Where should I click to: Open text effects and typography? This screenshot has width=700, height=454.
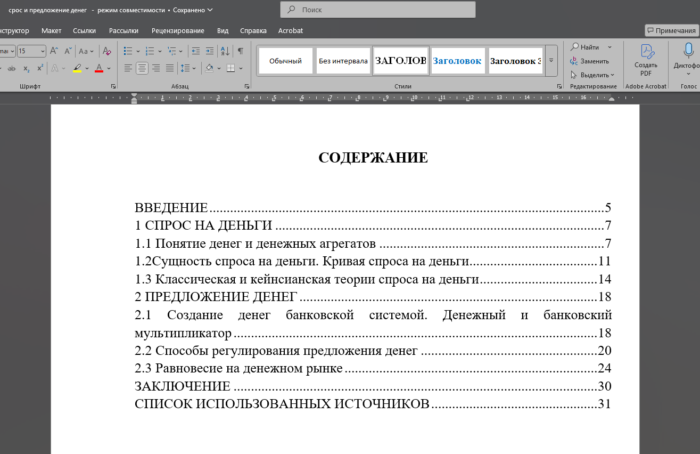pos(55,68)
